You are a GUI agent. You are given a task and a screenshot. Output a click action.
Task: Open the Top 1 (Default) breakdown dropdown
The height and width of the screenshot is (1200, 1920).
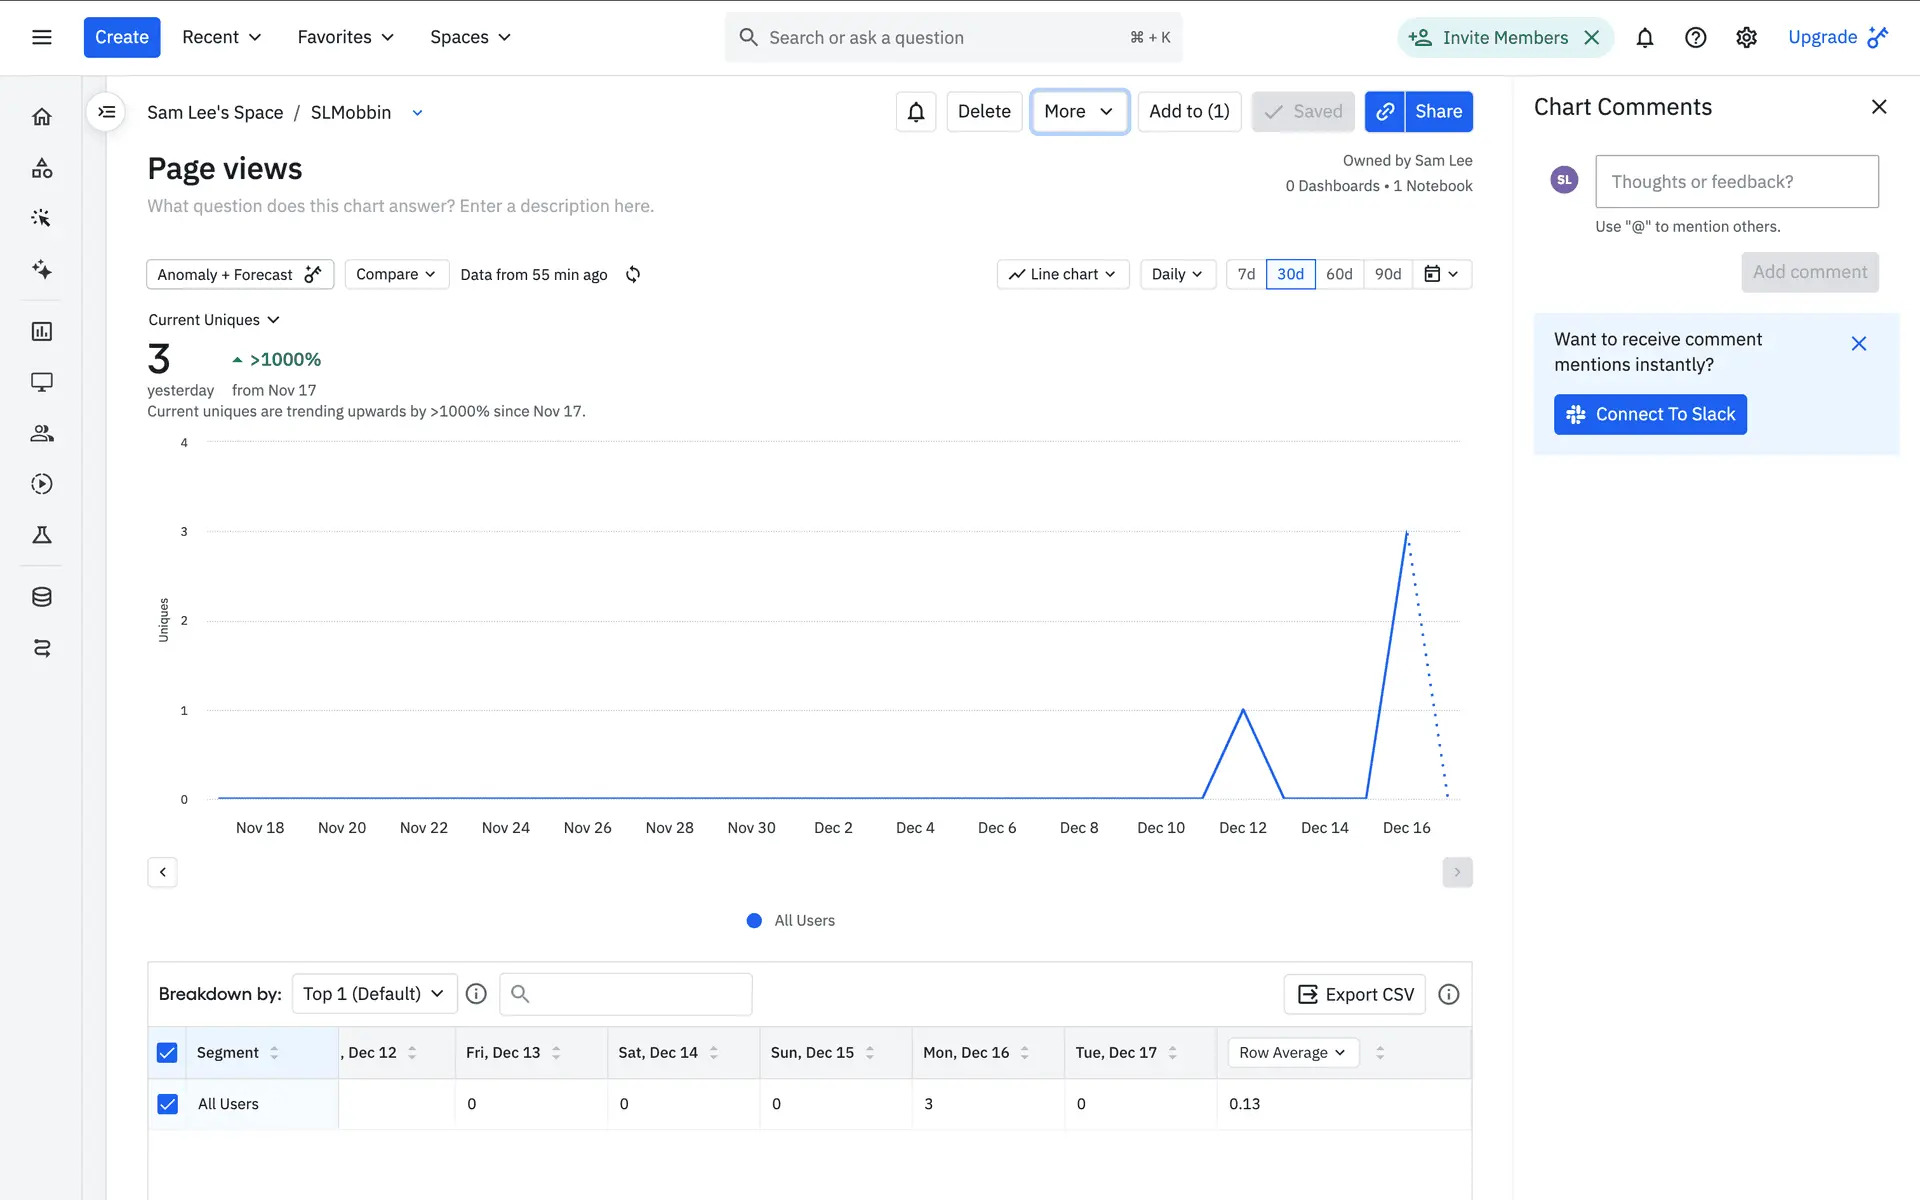pyautogui.click(x=374, y=994)
